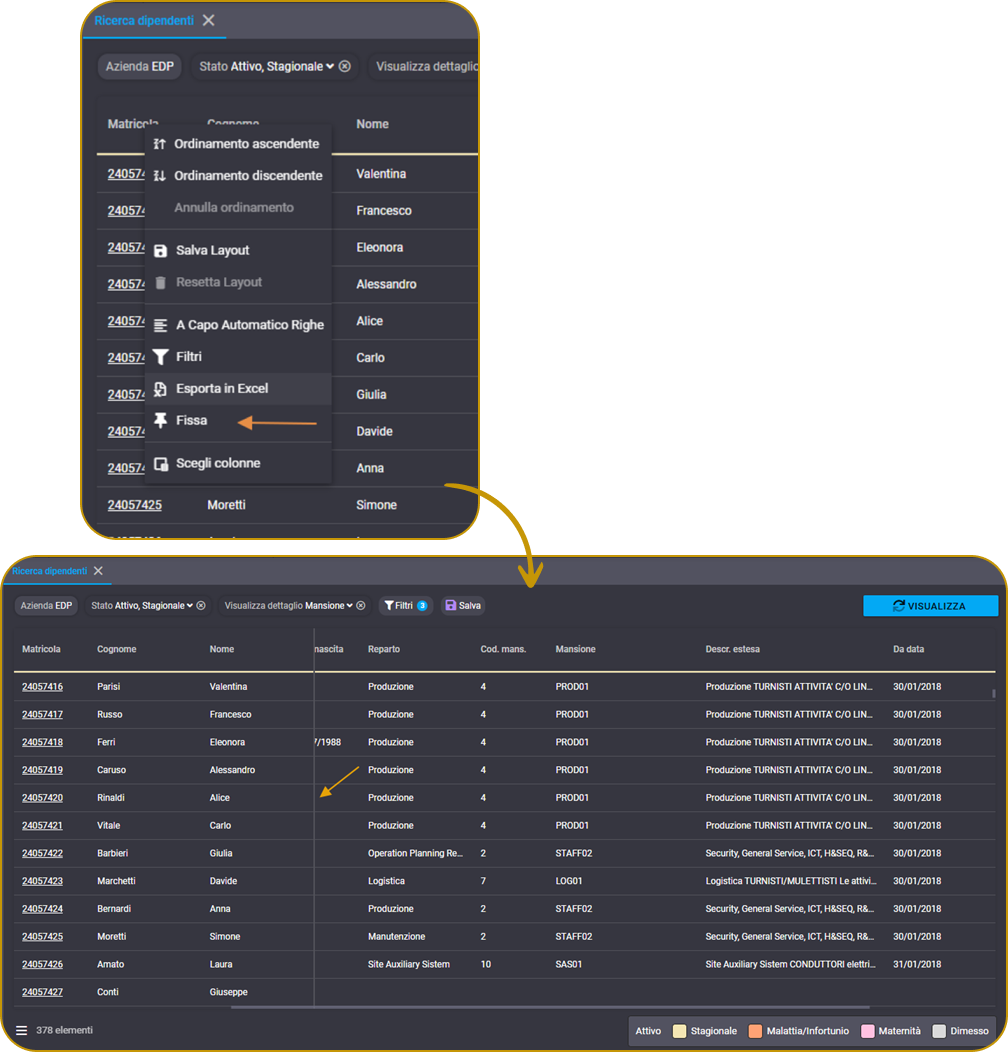
Task: Select the Logistica reparto cell
Action: [x=386, y=882]
